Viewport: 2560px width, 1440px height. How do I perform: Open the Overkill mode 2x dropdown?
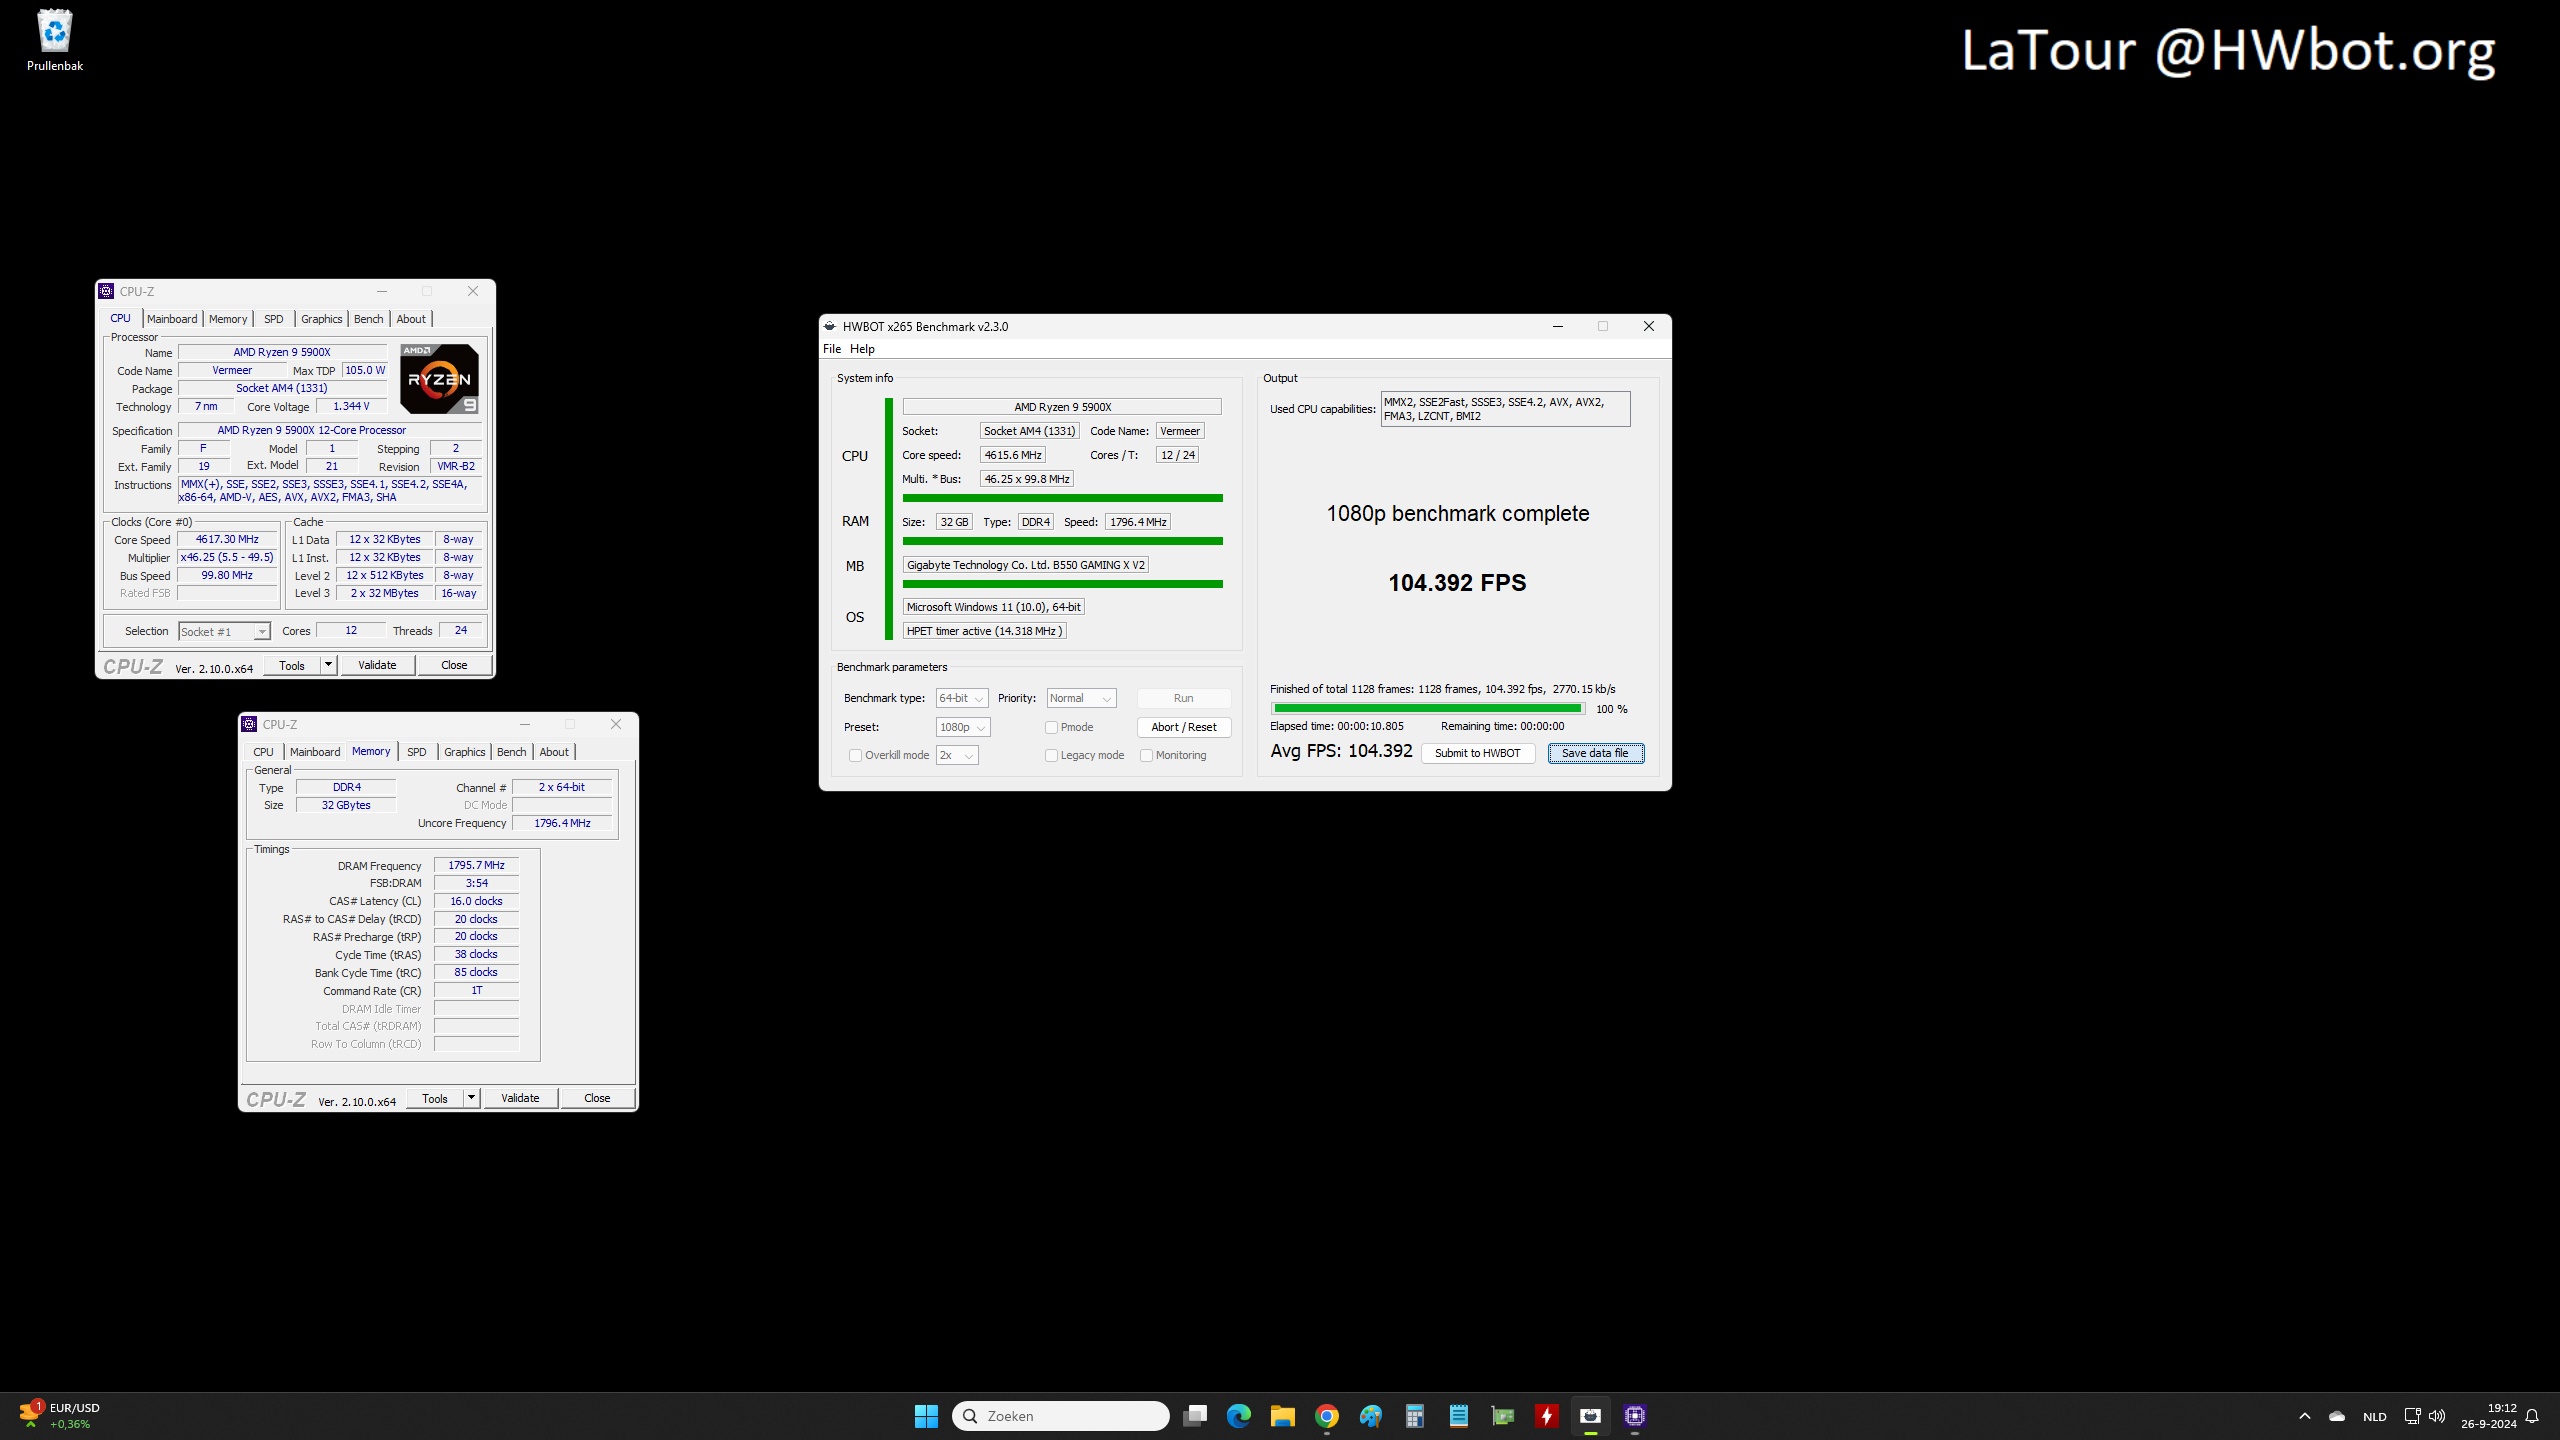coord(957,755)
